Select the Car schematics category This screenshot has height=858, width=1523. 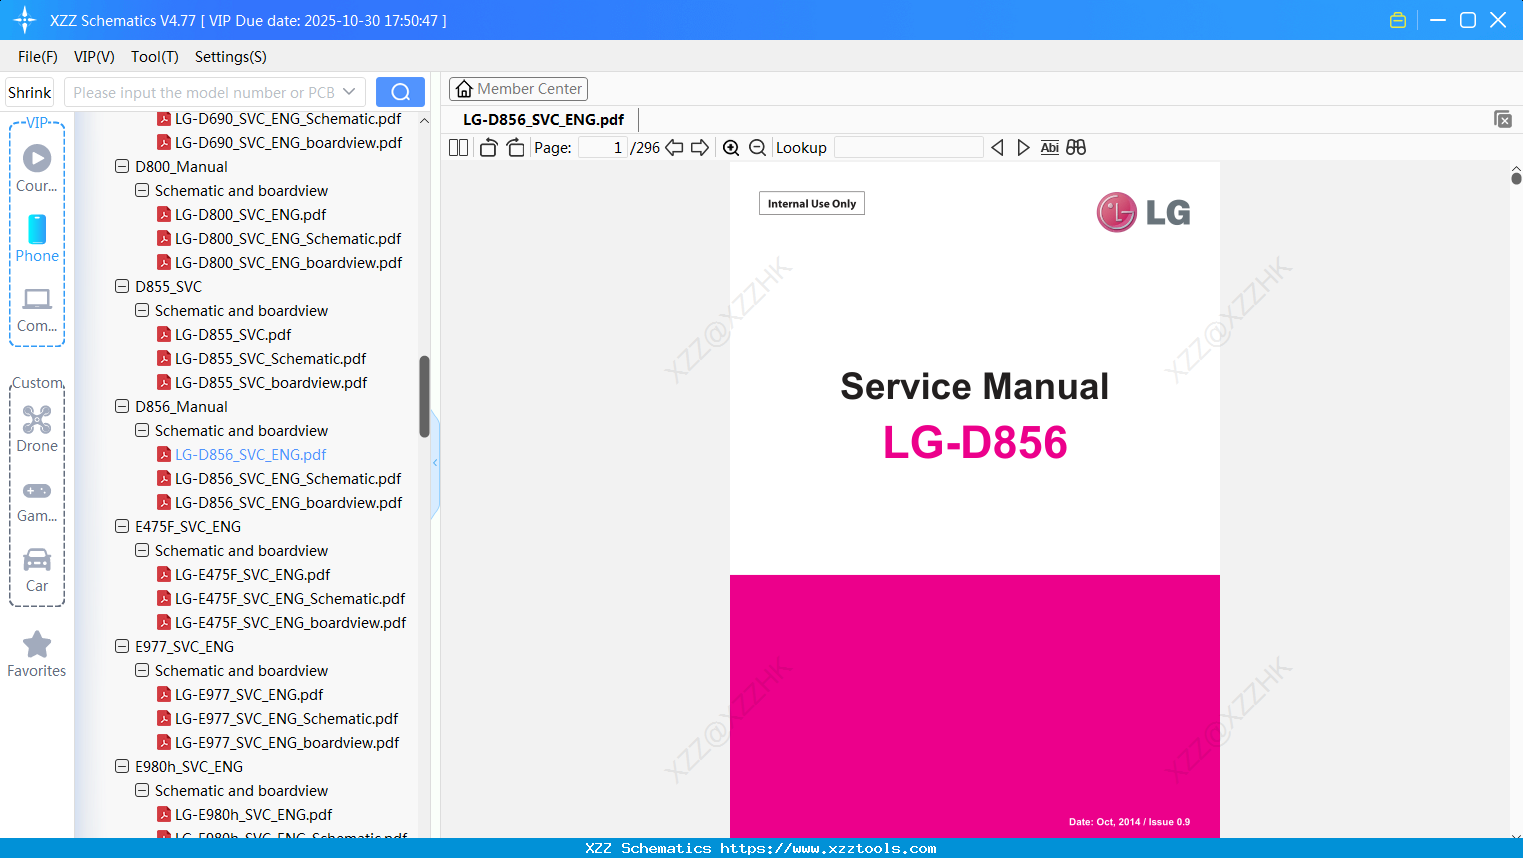37,570
